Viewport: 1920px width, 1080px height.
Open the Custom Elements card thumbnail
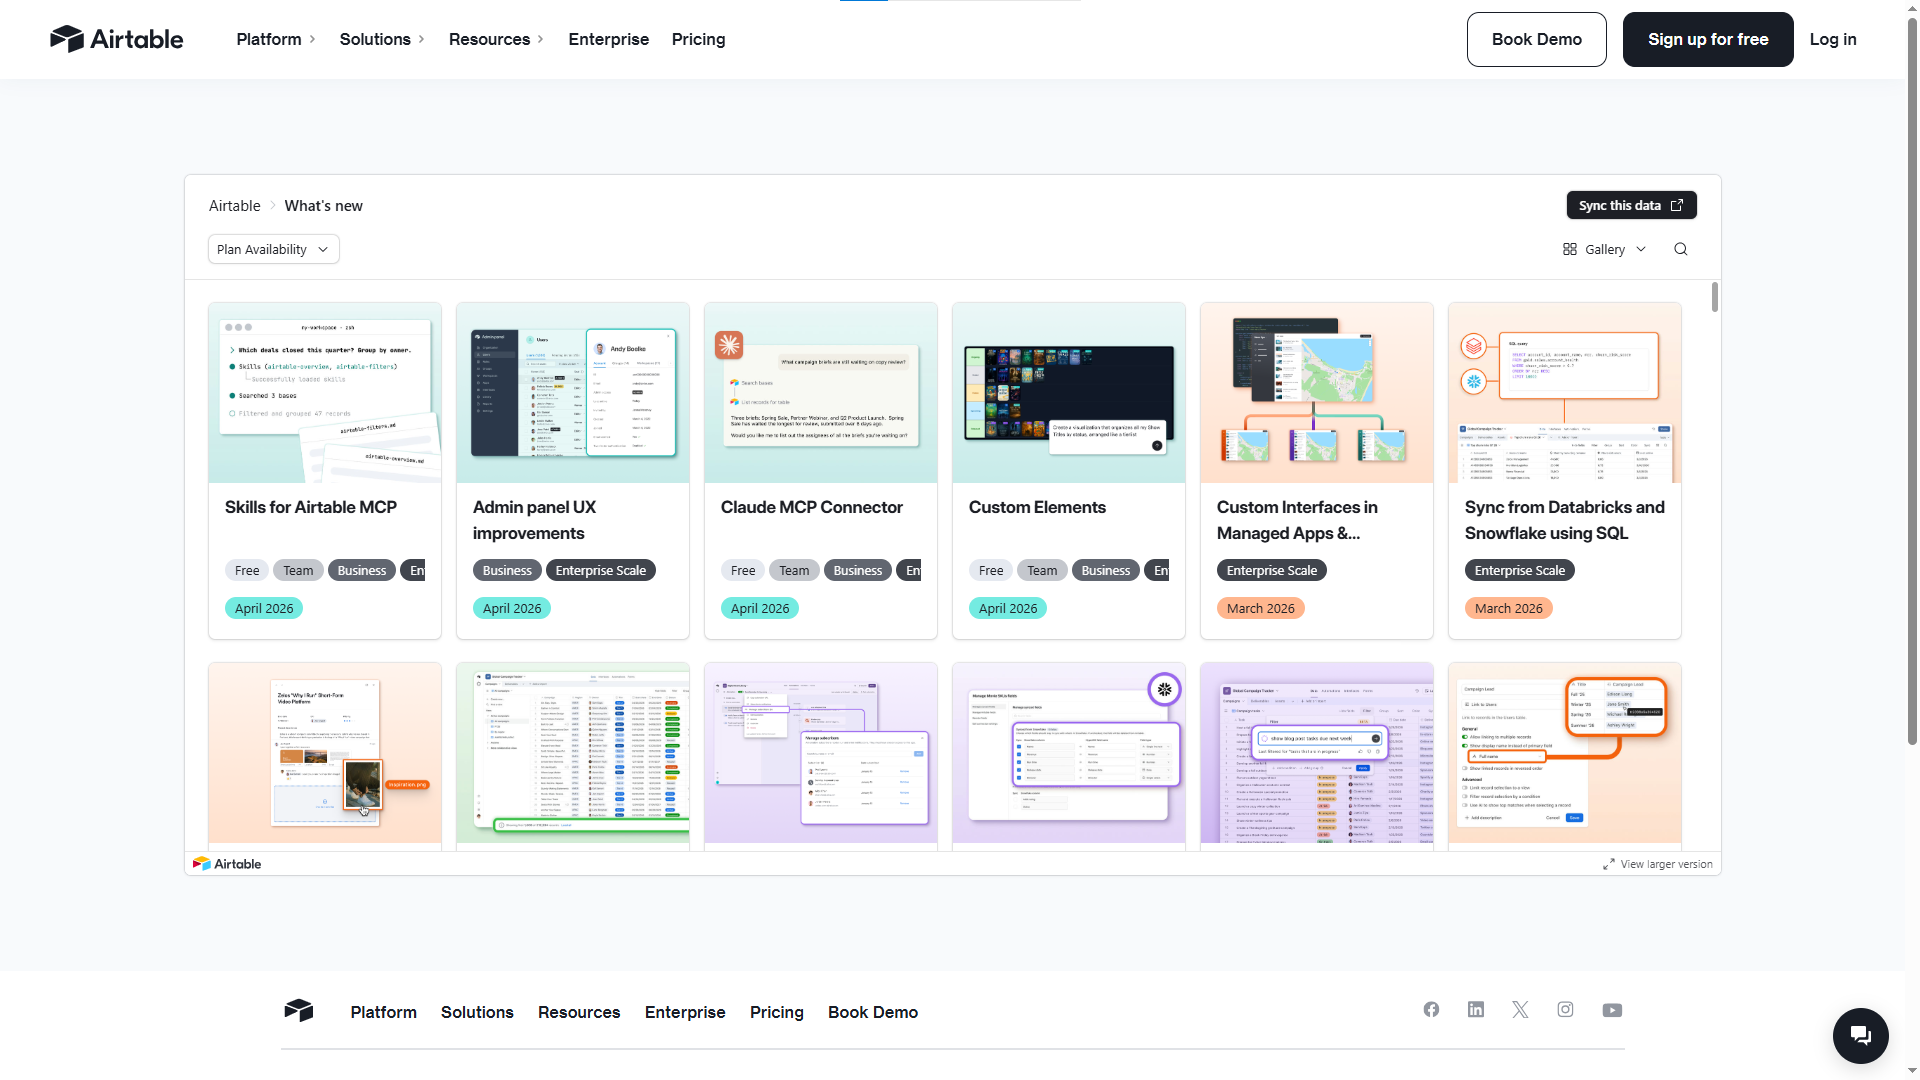pyautogui.click(x=1069, y=393)
